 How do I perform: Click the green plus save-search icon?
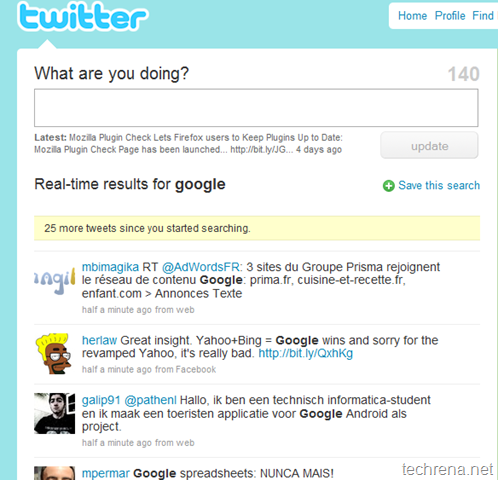[x=389, y=186]
